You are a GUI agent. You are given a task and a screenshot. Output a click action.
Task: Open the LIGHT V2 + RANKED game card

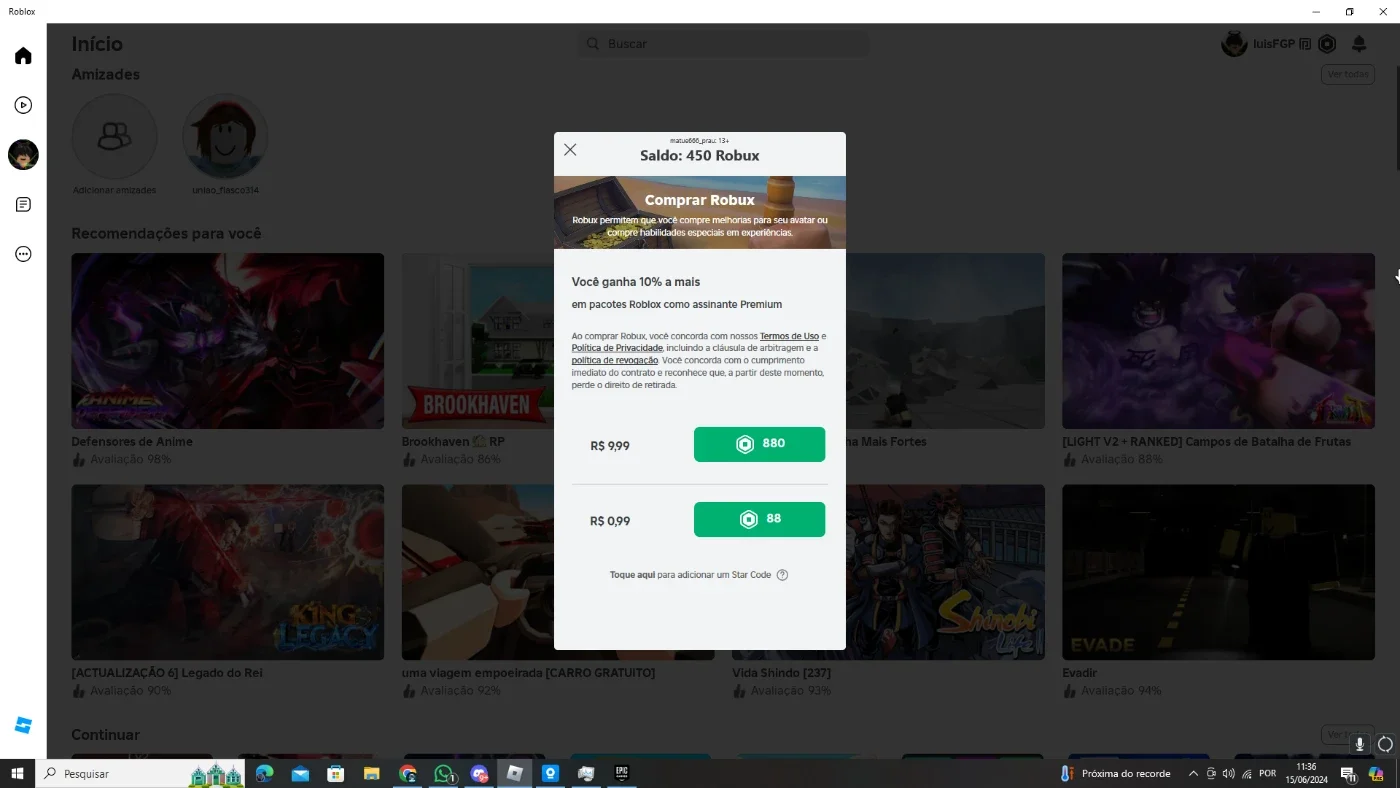pyautogui.click(x=1218, y=341)
